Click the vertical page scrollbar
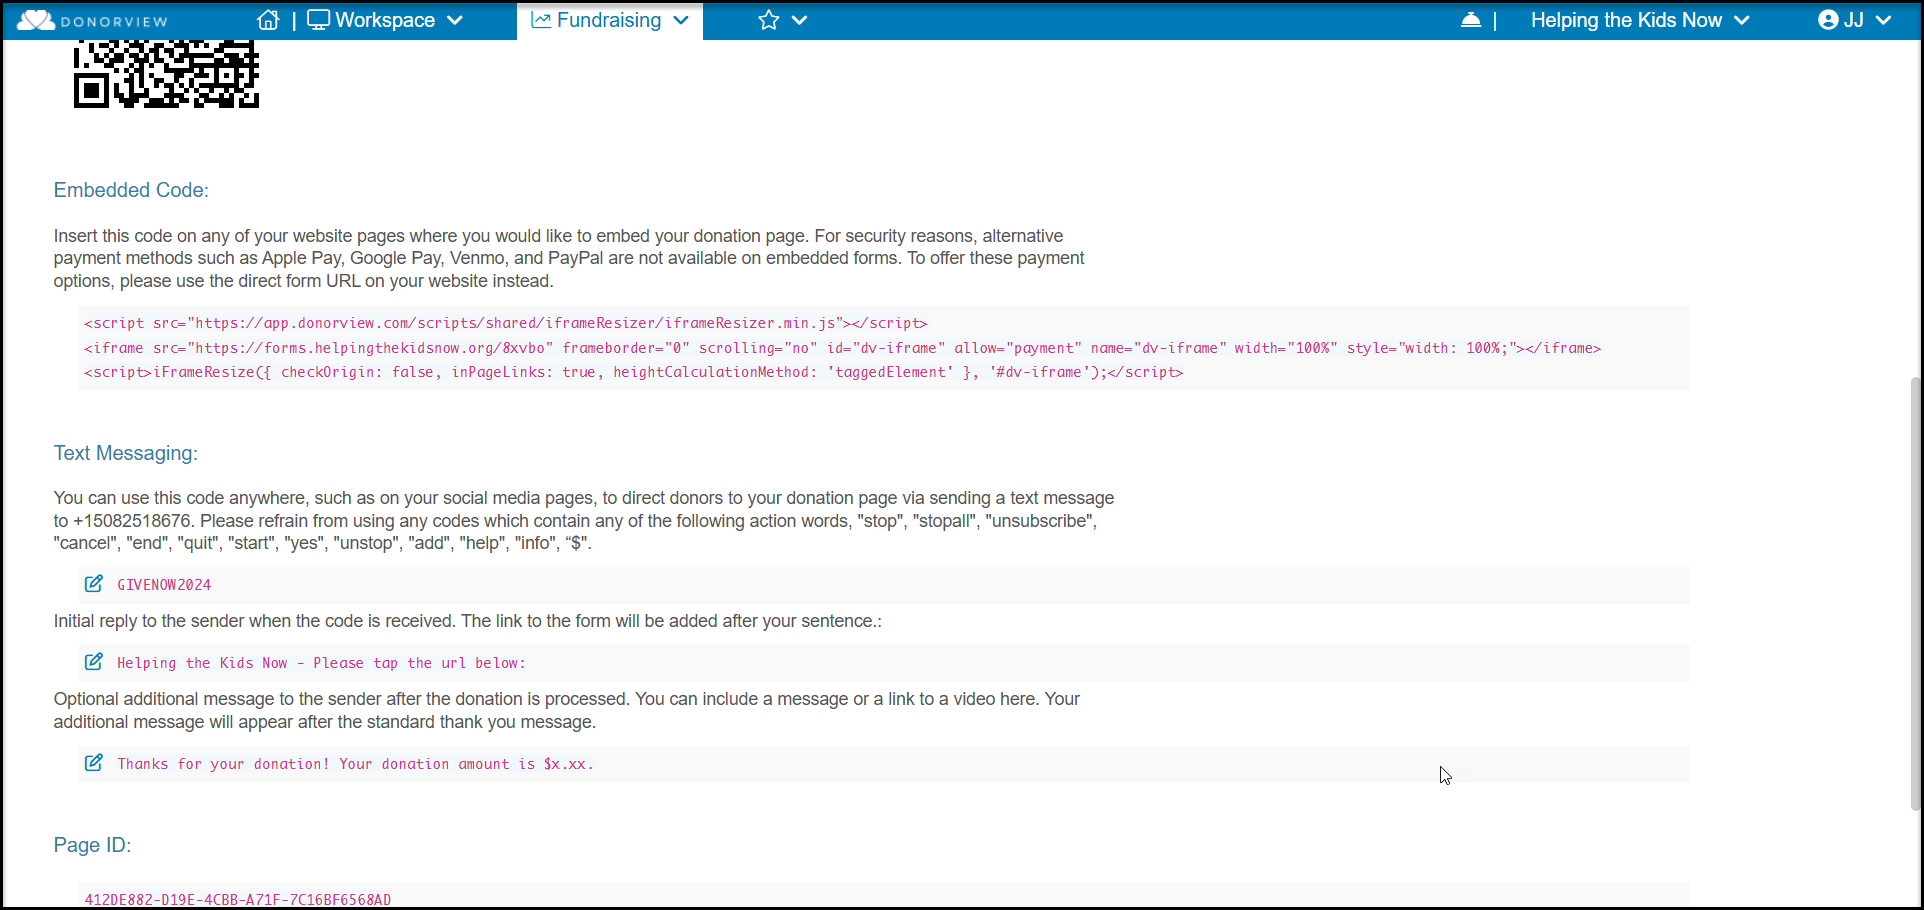 [x=1916, y=594]
